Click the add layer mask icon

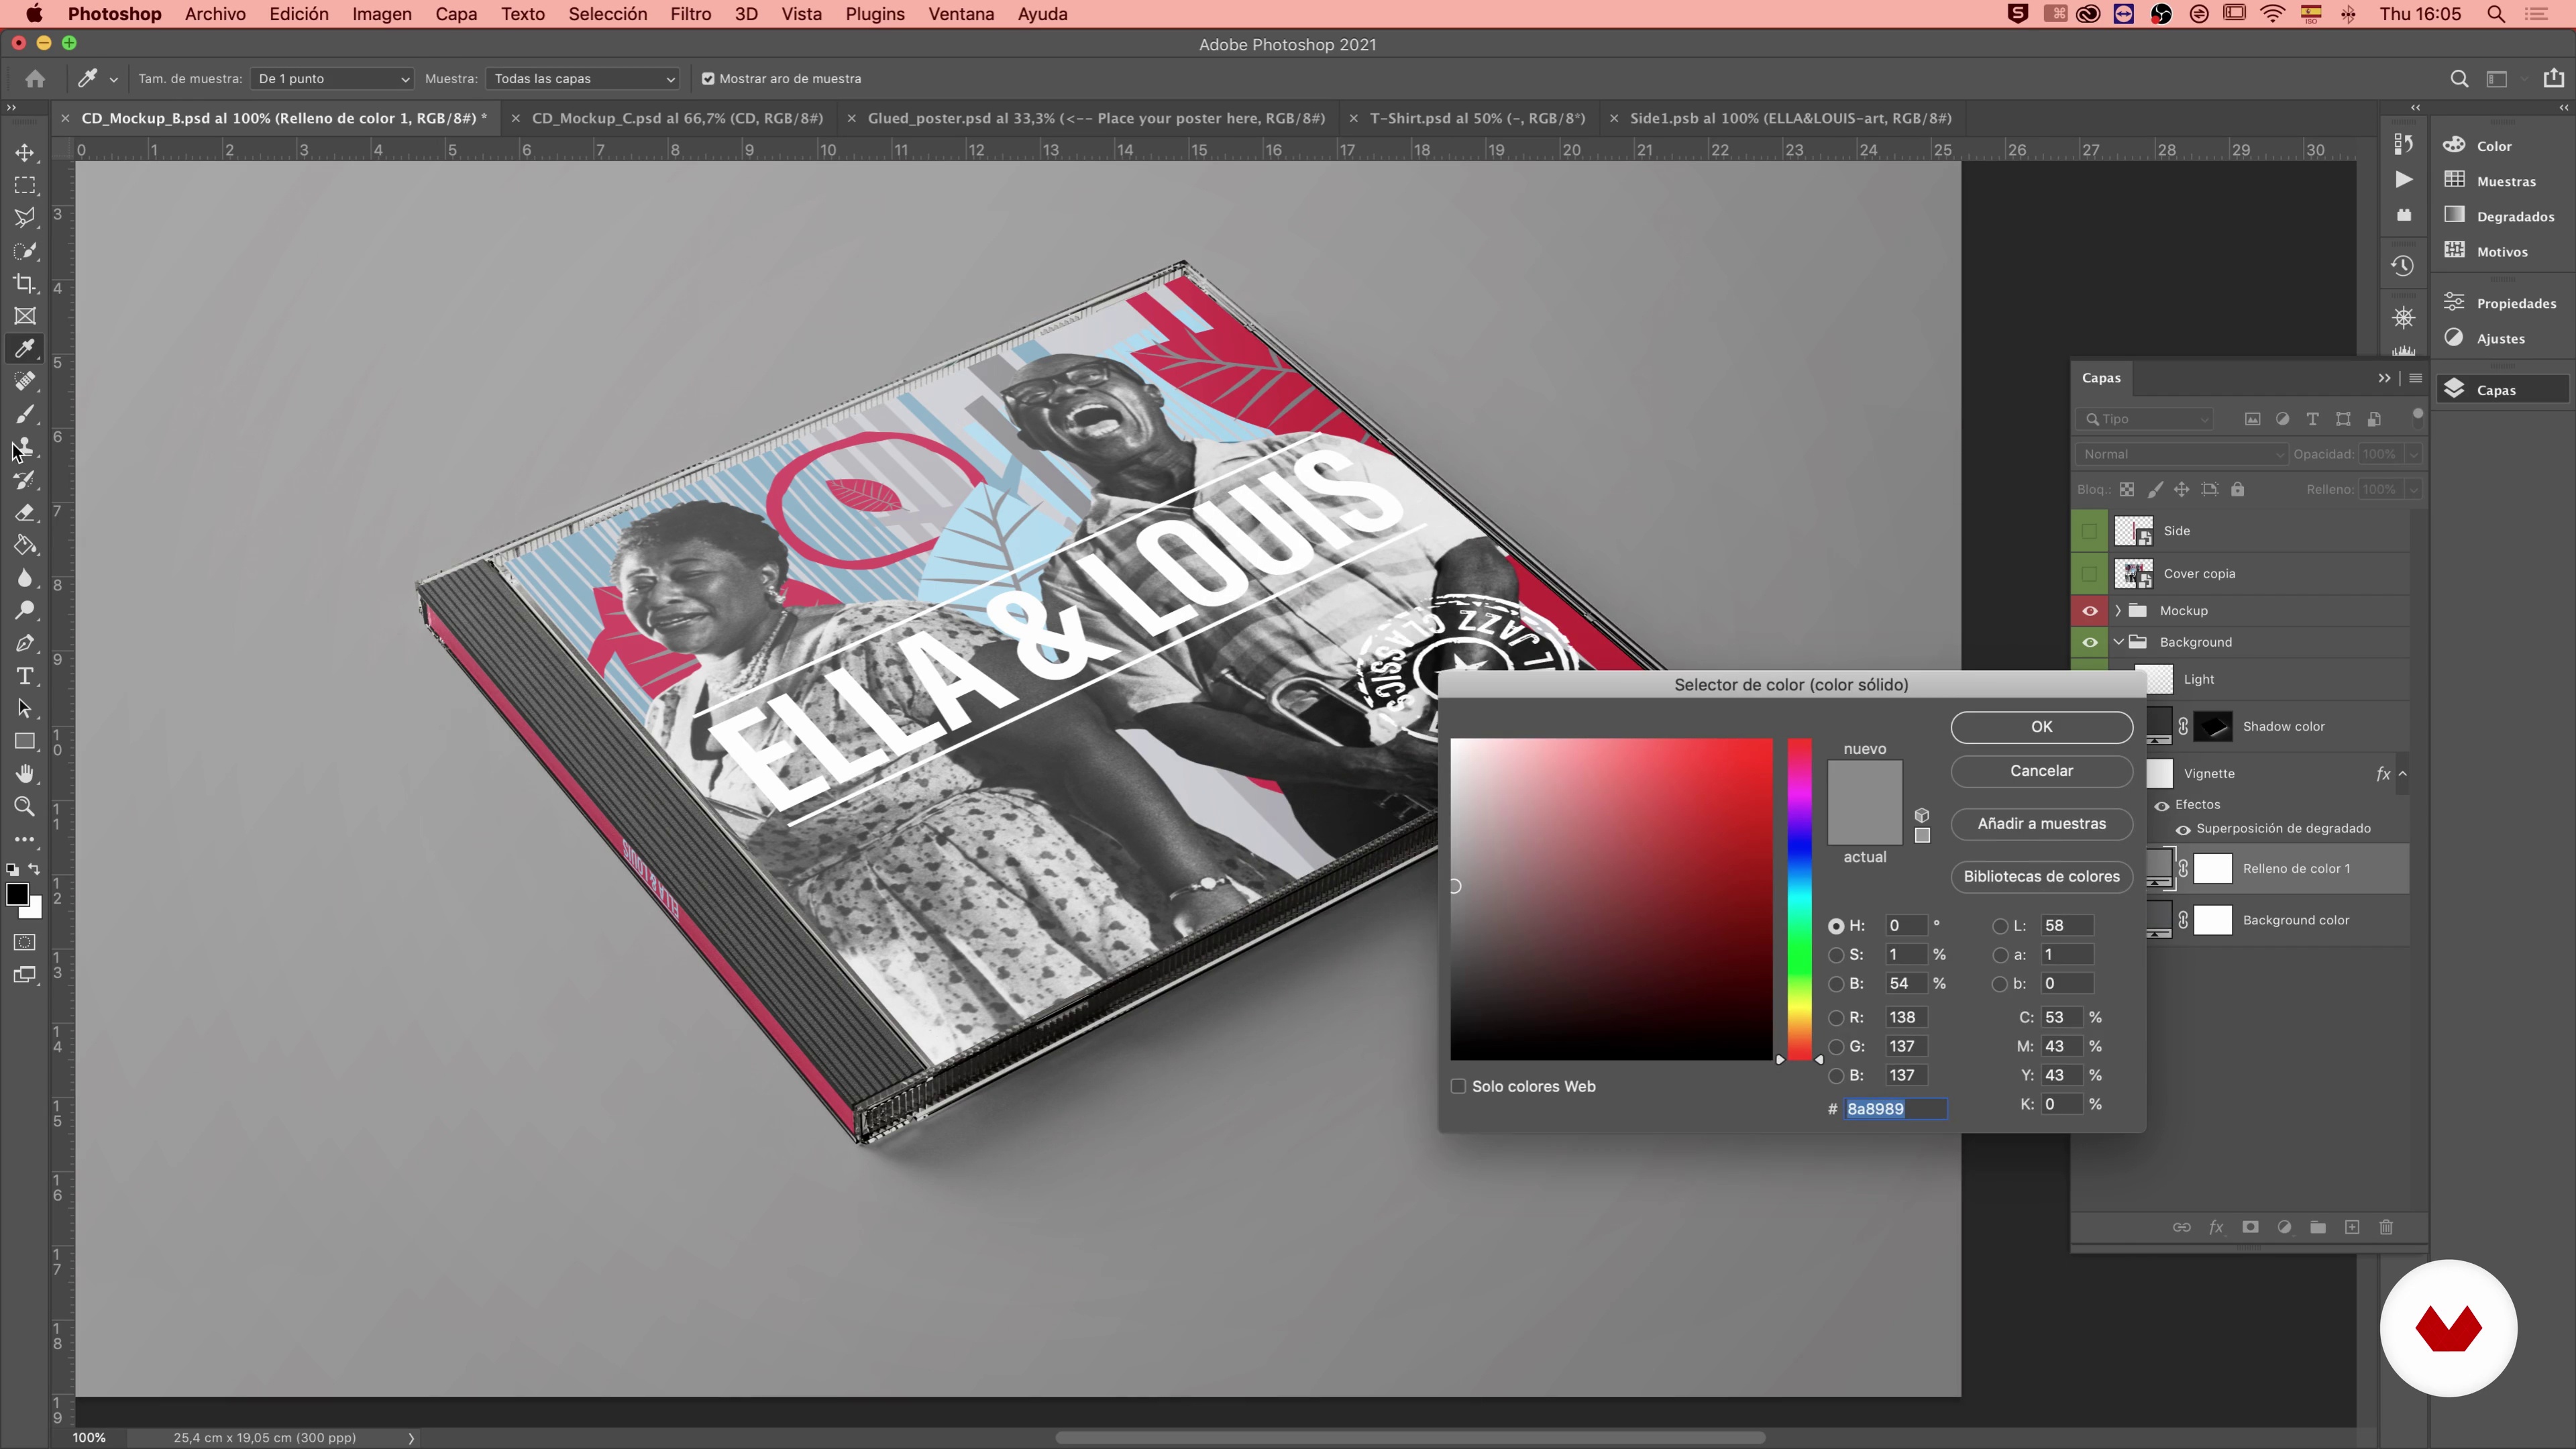(2250, 1227)
